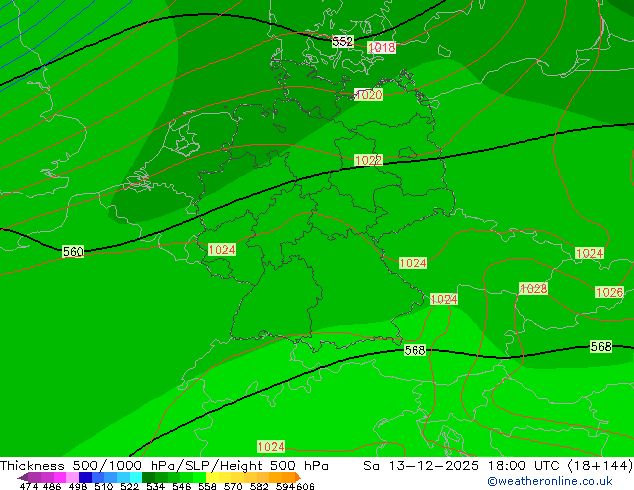634x490 pixels.
Task: Click the 18:00 UTC time text
Action: click(523, 466)
